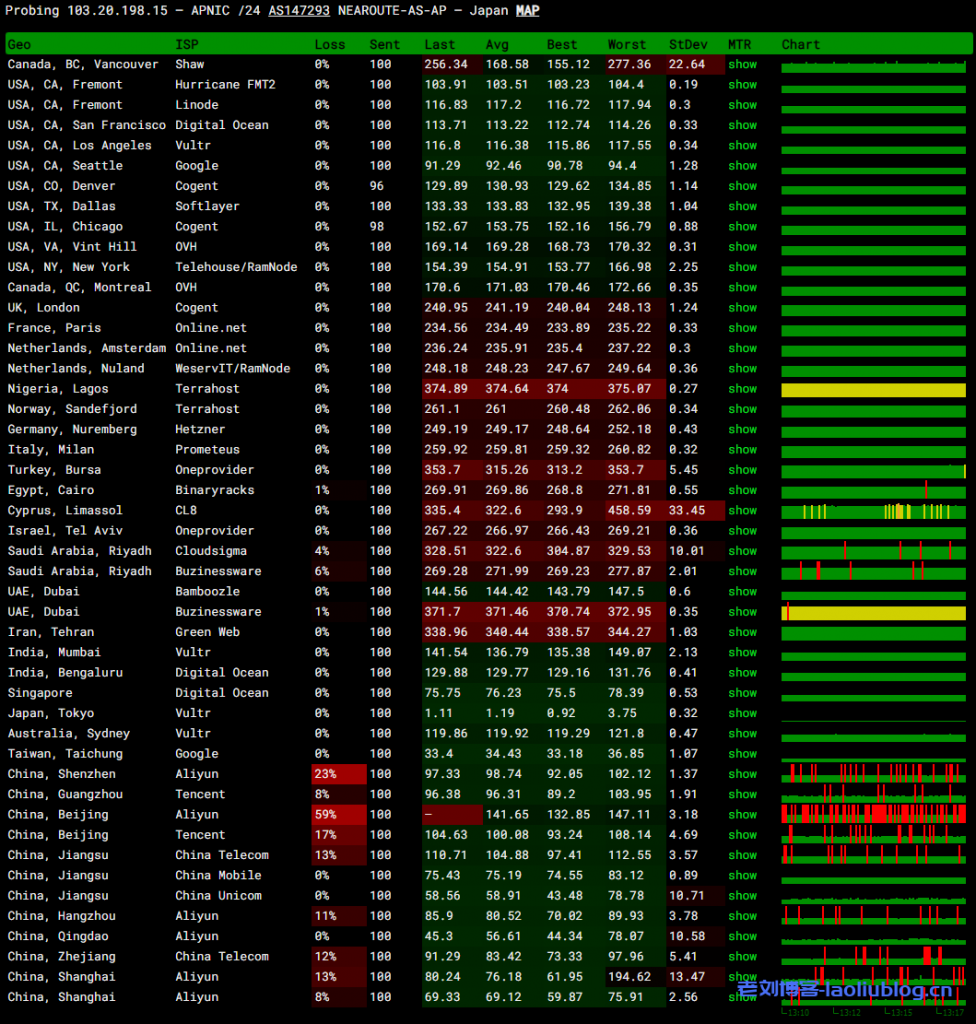Show MTR for Cyprus Limassol CL8
The height and width of the screenshot is (1024, 976).
point(742,511)
